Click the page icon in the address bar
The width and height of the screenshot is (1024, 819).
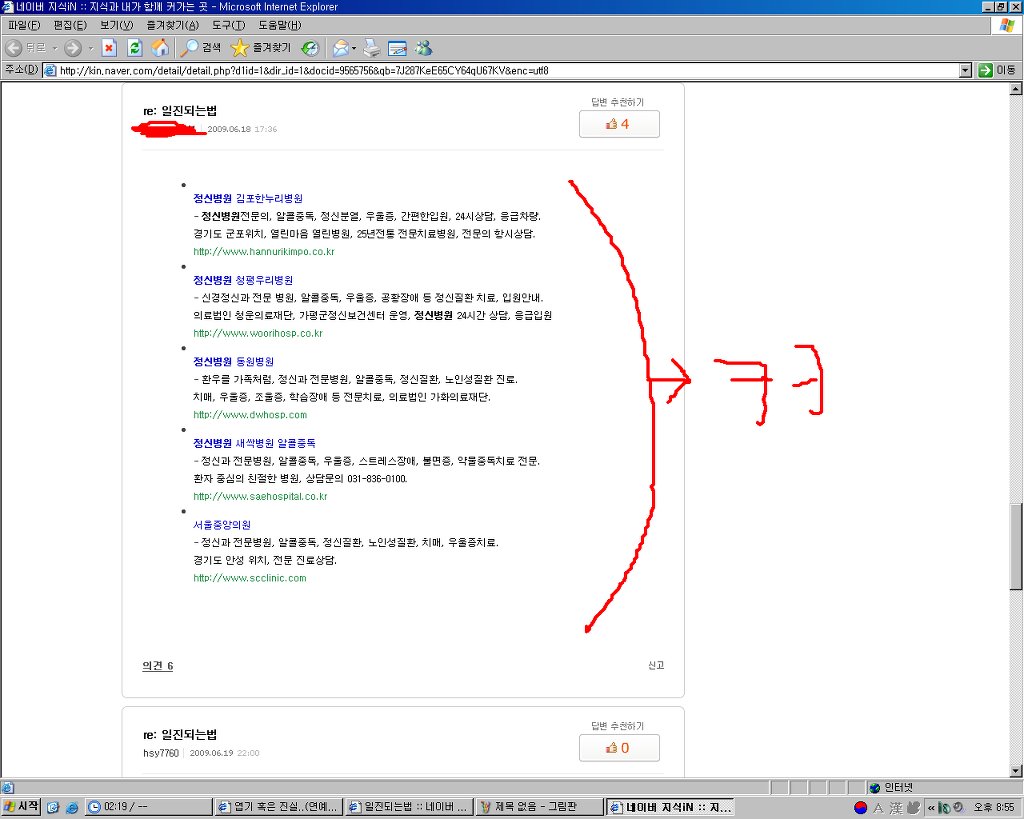tap(50, 71)
